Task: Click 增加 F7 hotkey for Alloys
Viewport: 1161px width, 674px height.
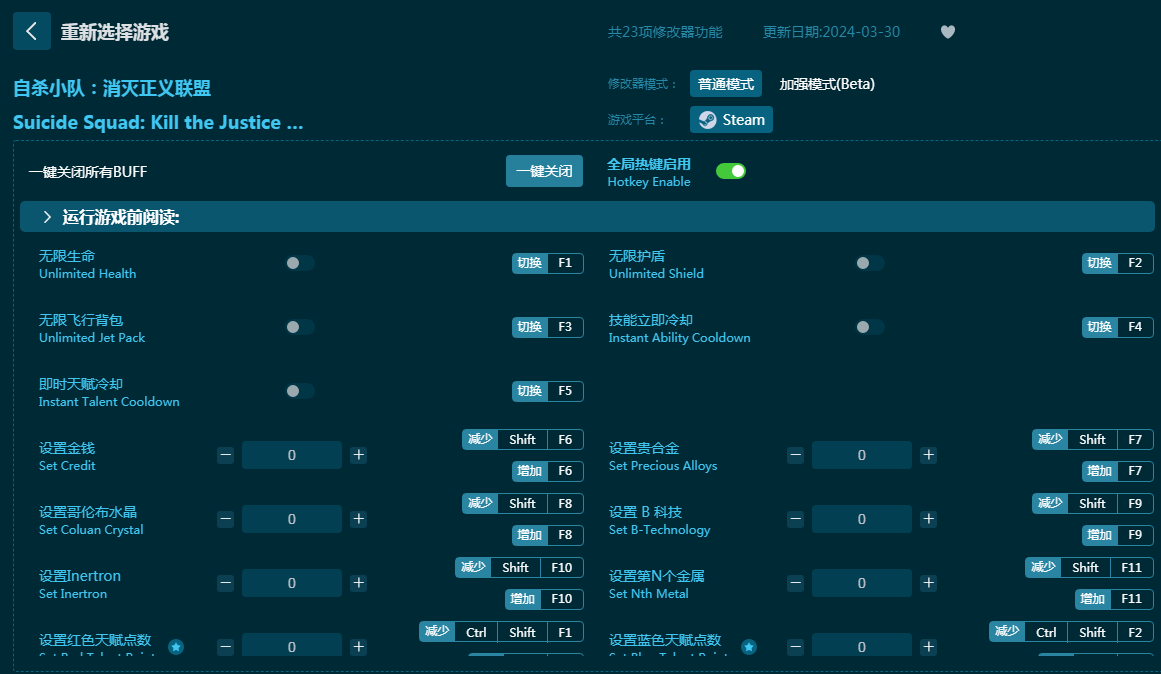Action: click(1117, 470)
